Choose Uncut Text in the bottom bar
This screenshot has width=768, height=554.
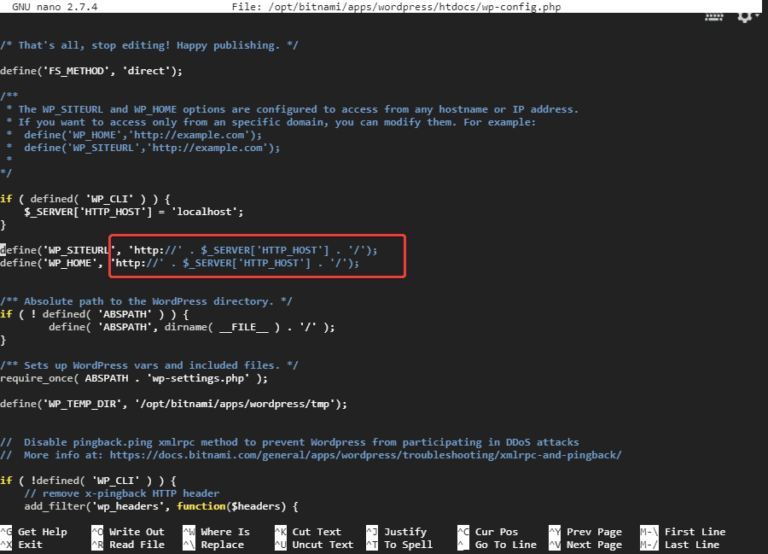coord(322,545)
